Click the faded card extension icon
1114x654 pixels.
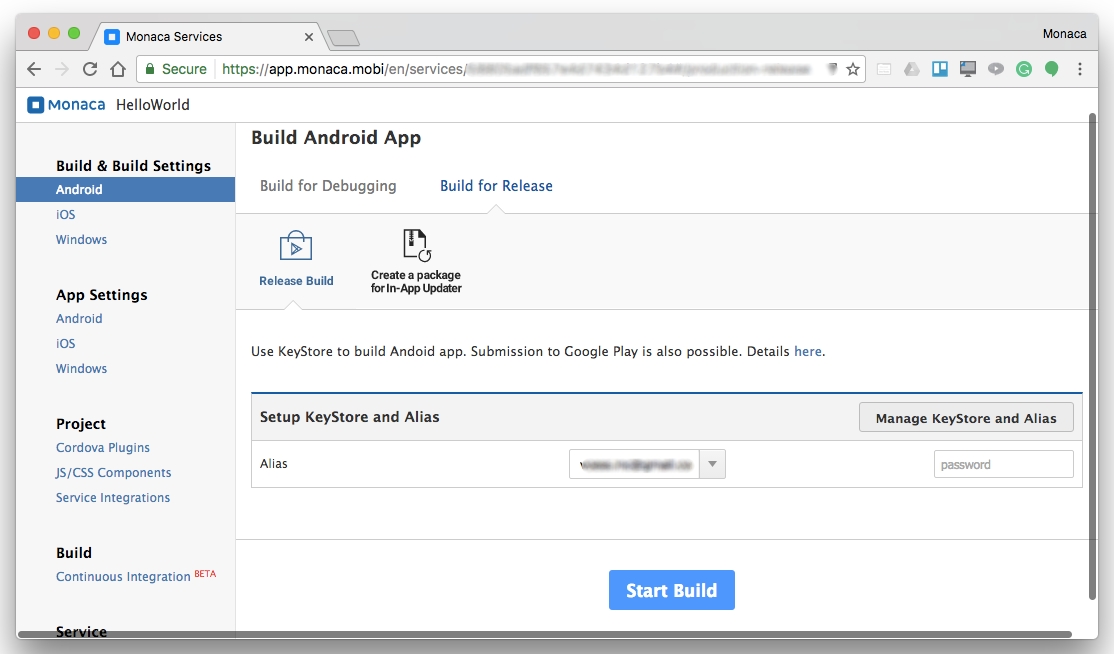pos(884,69)
